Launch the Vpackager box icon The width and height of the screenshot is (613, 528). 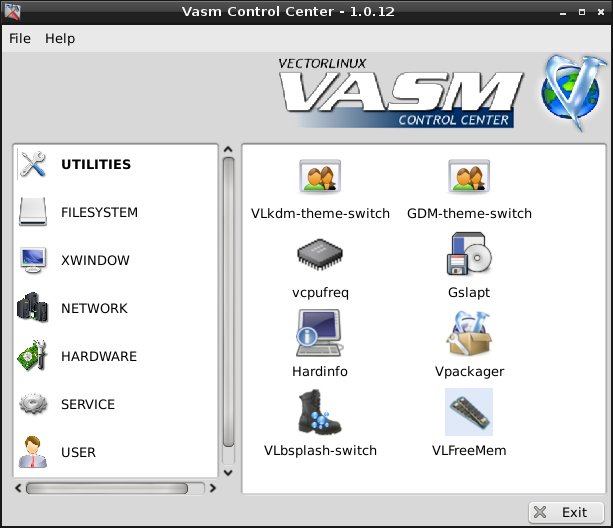(x=468, y=335)
